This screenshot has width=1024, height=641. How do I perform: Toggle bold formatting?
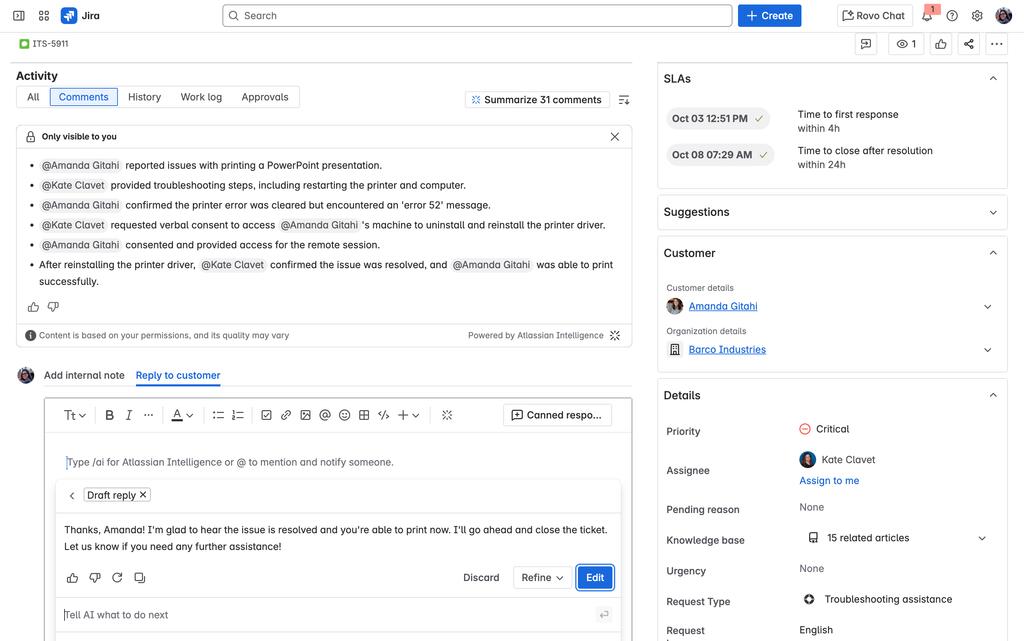(x=109, y=415)
